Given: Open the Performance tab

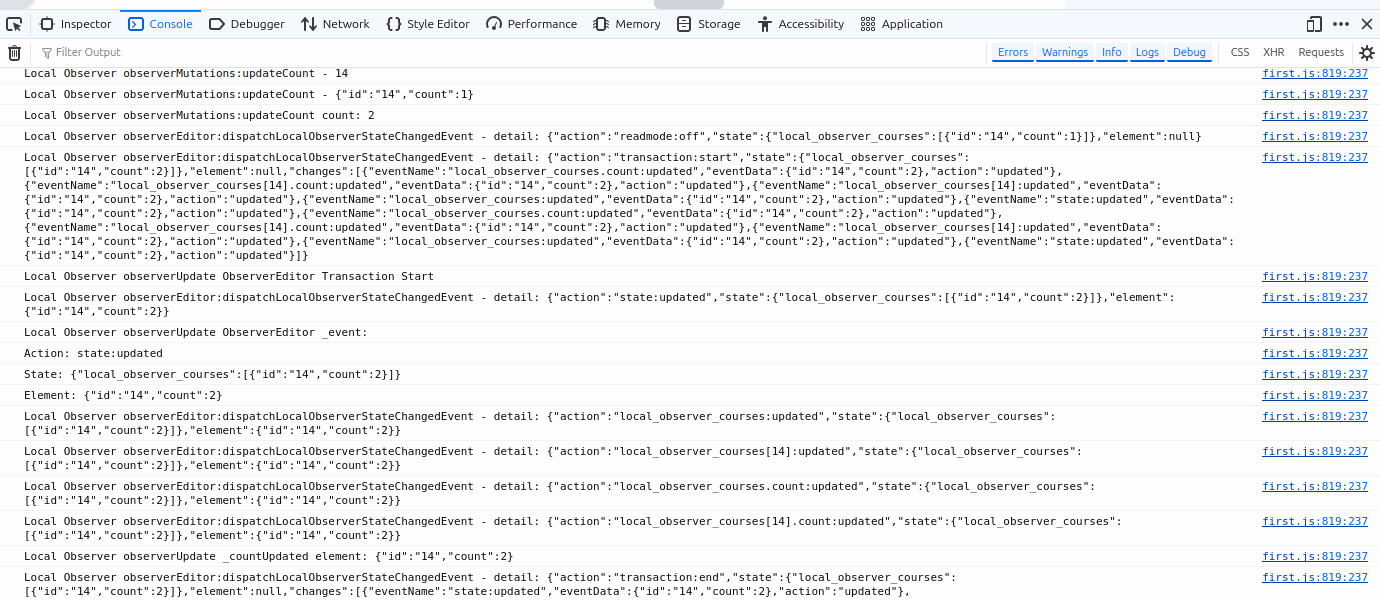Looking at the screenshot, I should pyautogui.click(x=531, y=24).
